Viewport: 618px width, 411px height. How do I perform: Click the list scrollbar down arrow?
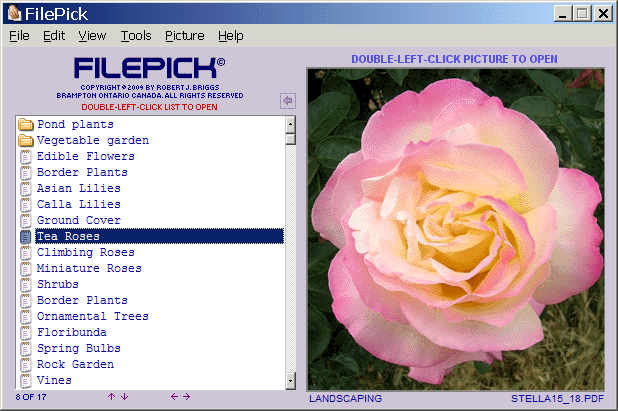(290, 381)
